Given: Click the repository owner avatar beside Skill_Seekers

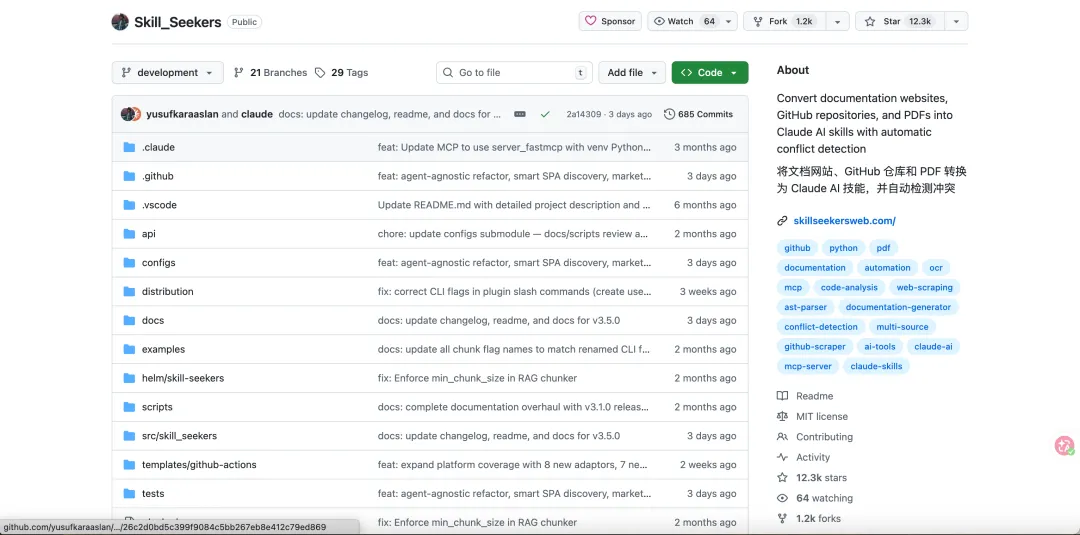Looking at the screenshot, I should tap(120, 22).
